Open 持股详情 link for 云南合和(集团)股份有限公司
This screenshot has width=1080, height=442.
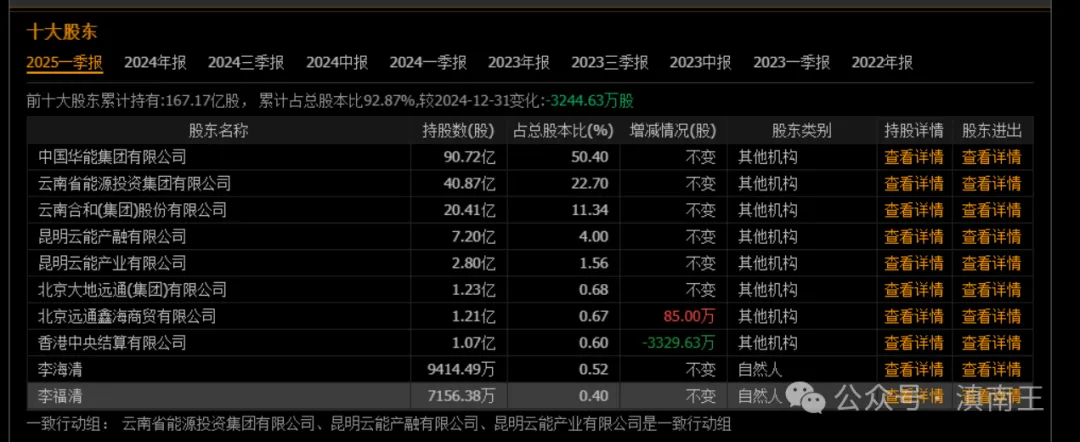point(913,210)
